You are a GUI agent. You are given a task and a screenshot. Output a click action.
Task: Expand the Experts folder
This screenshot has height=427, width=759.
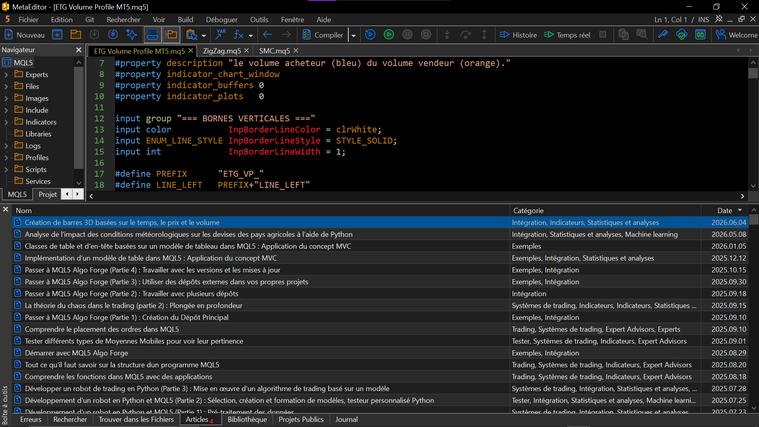(x=6, y=75)
